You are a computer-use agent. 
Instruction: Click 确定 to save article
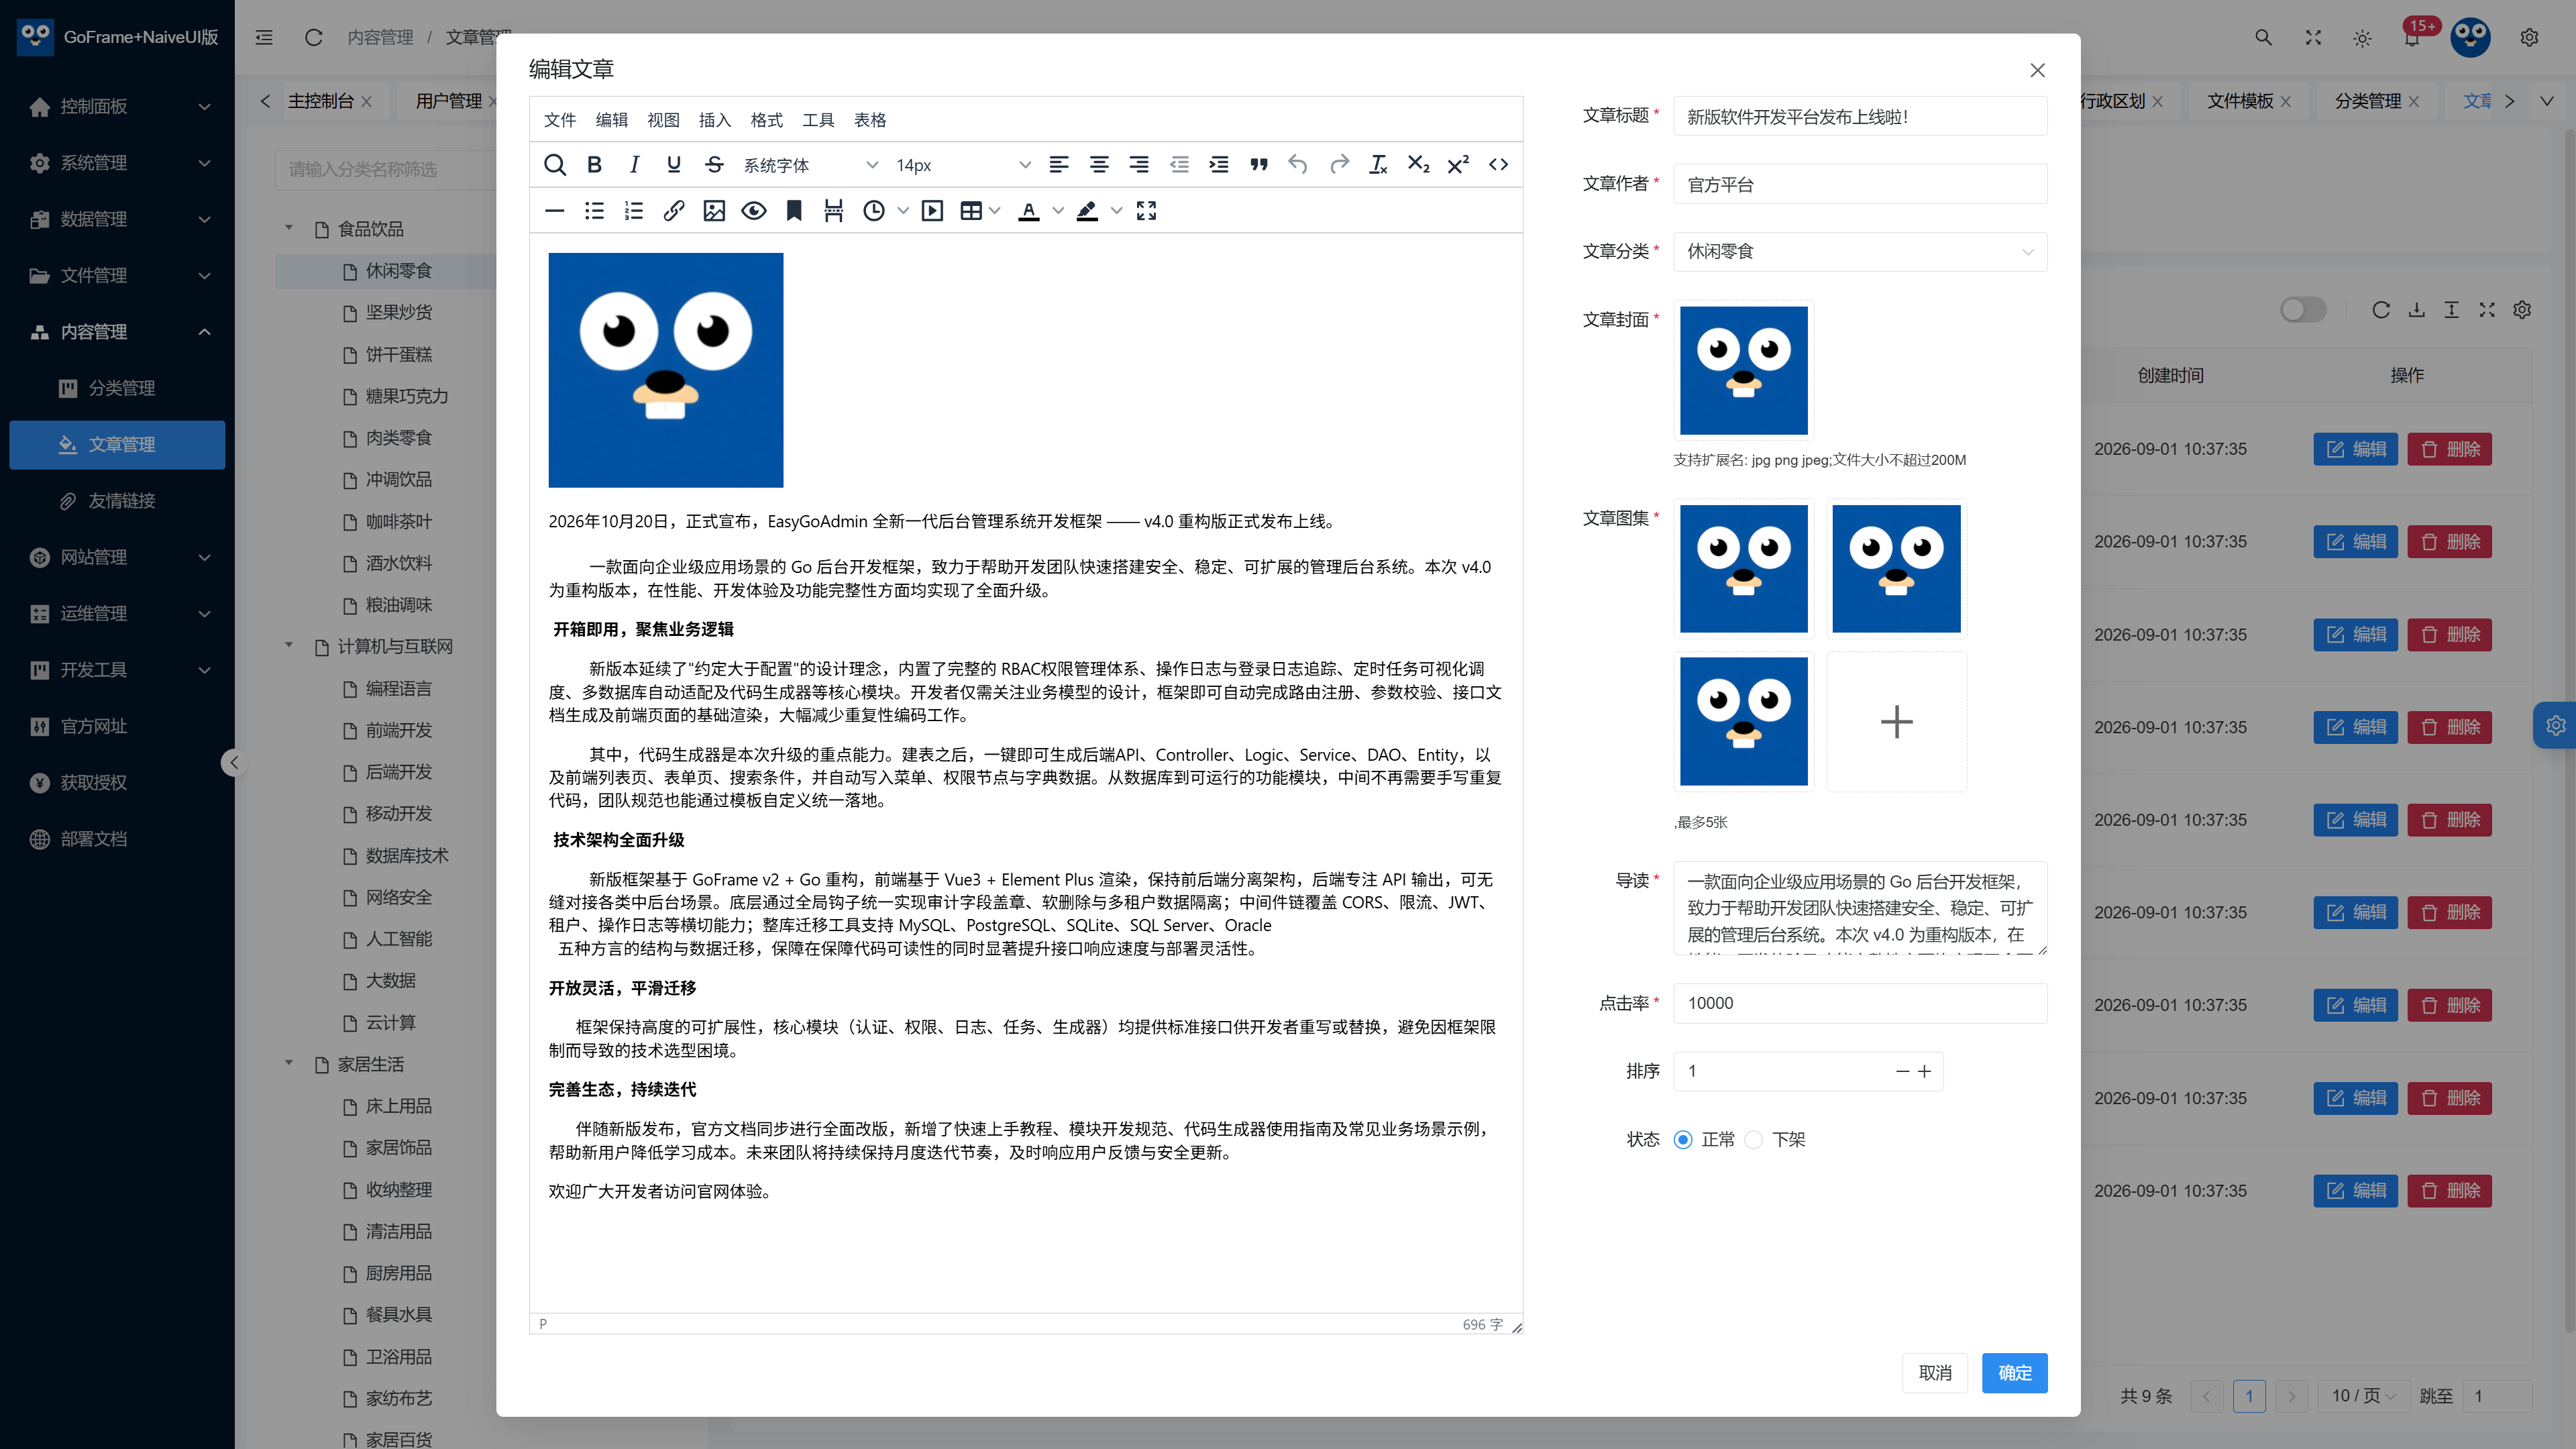tap(2014, 1373)
